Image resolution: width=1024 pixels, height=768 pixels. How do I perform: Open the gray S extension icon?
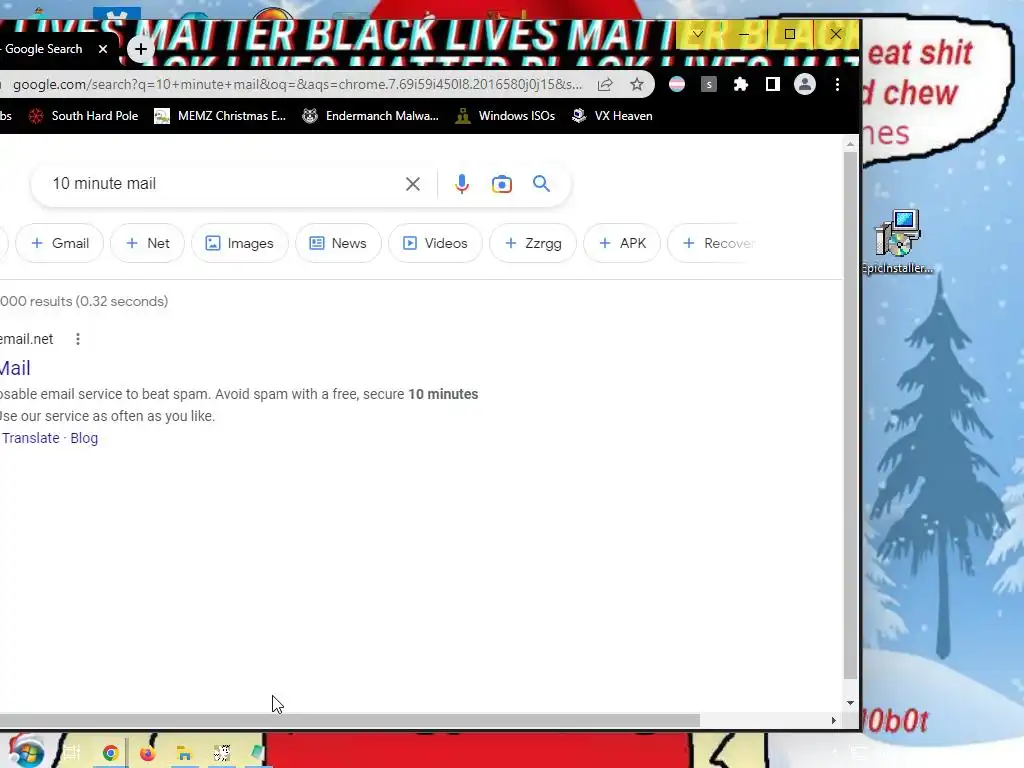[x=709, y=84]
